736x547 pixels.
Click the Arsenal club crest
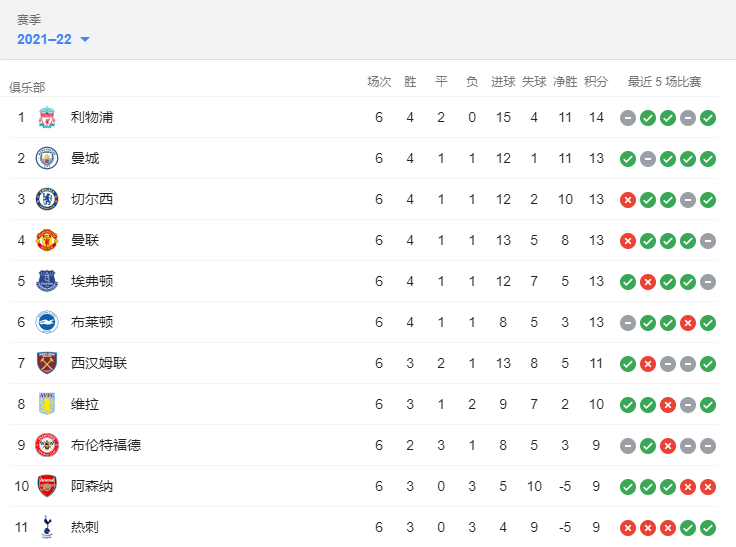tap(47, 486)
